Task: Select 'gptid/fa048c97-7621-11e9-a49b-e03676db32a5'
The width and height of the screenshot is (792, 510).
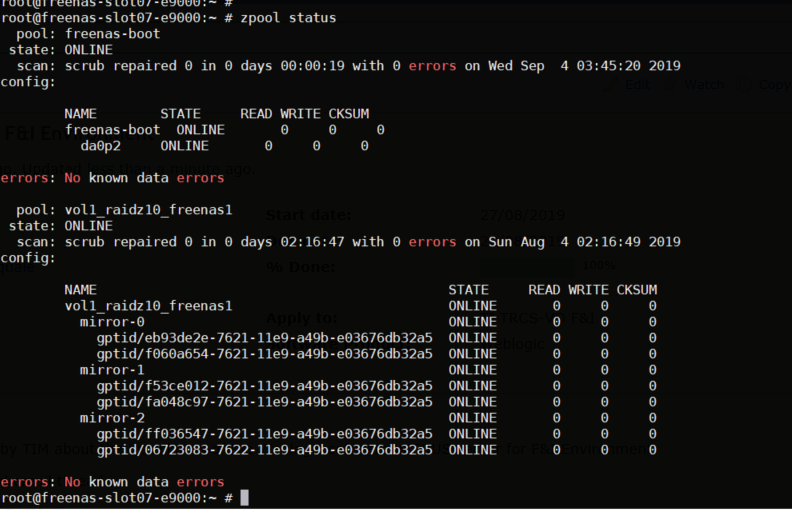Action: point(265,402)
